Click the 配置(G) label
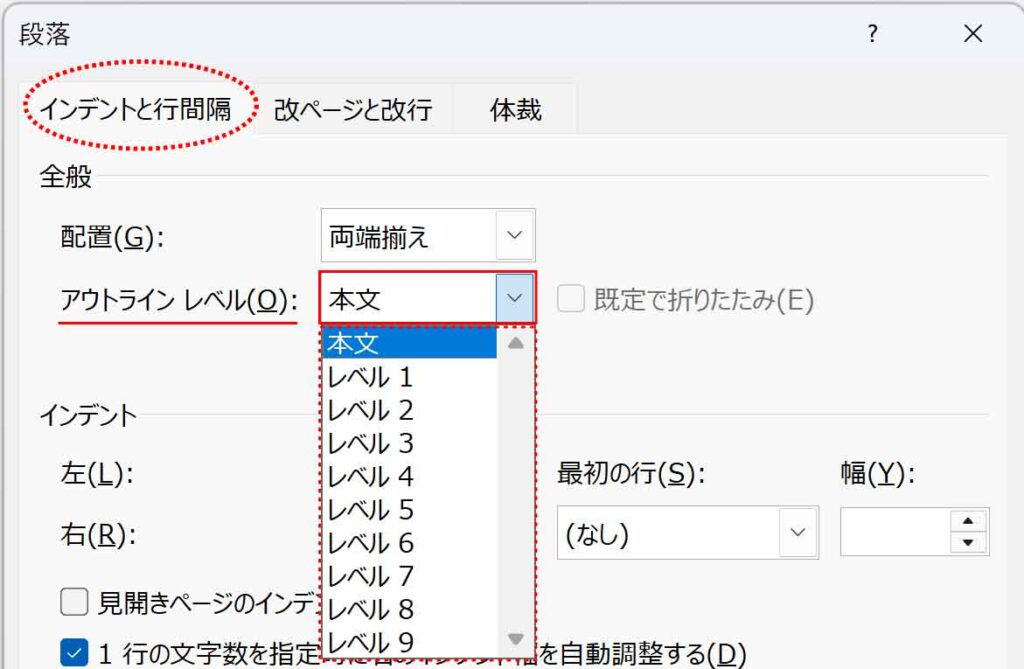The height and width of the screenshot is (669, 1024). (x=112, y=237)
